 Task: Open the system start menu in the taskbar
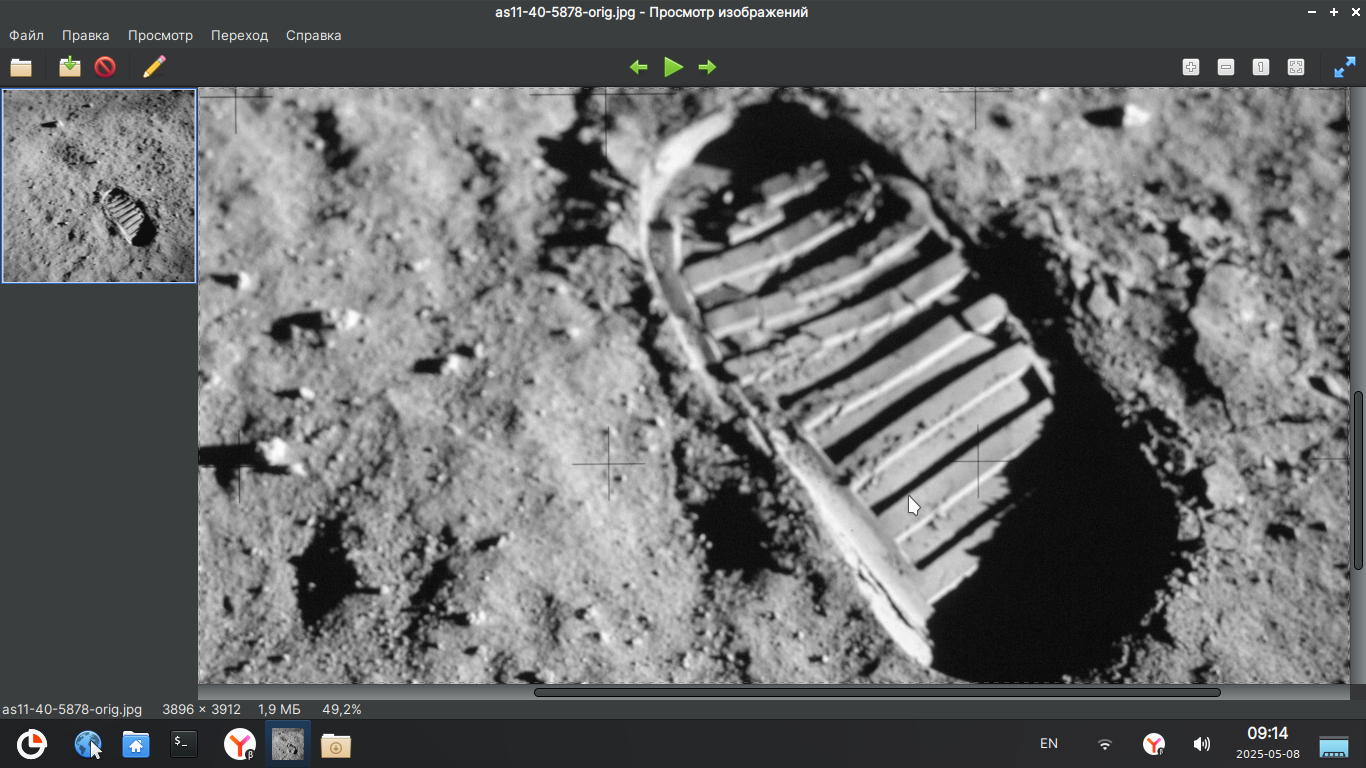pos(32,744)
